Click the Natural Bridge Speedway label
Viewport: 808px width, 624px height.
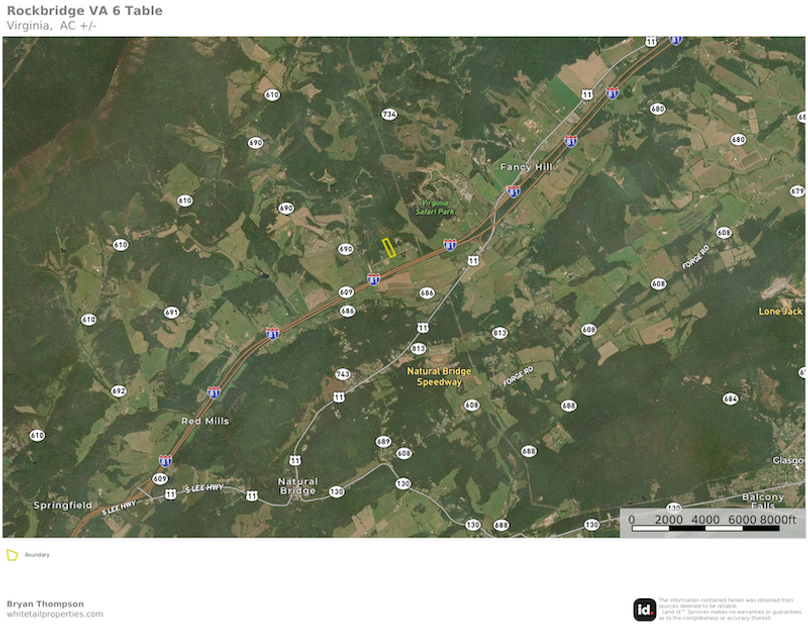(x=439, y=377)
